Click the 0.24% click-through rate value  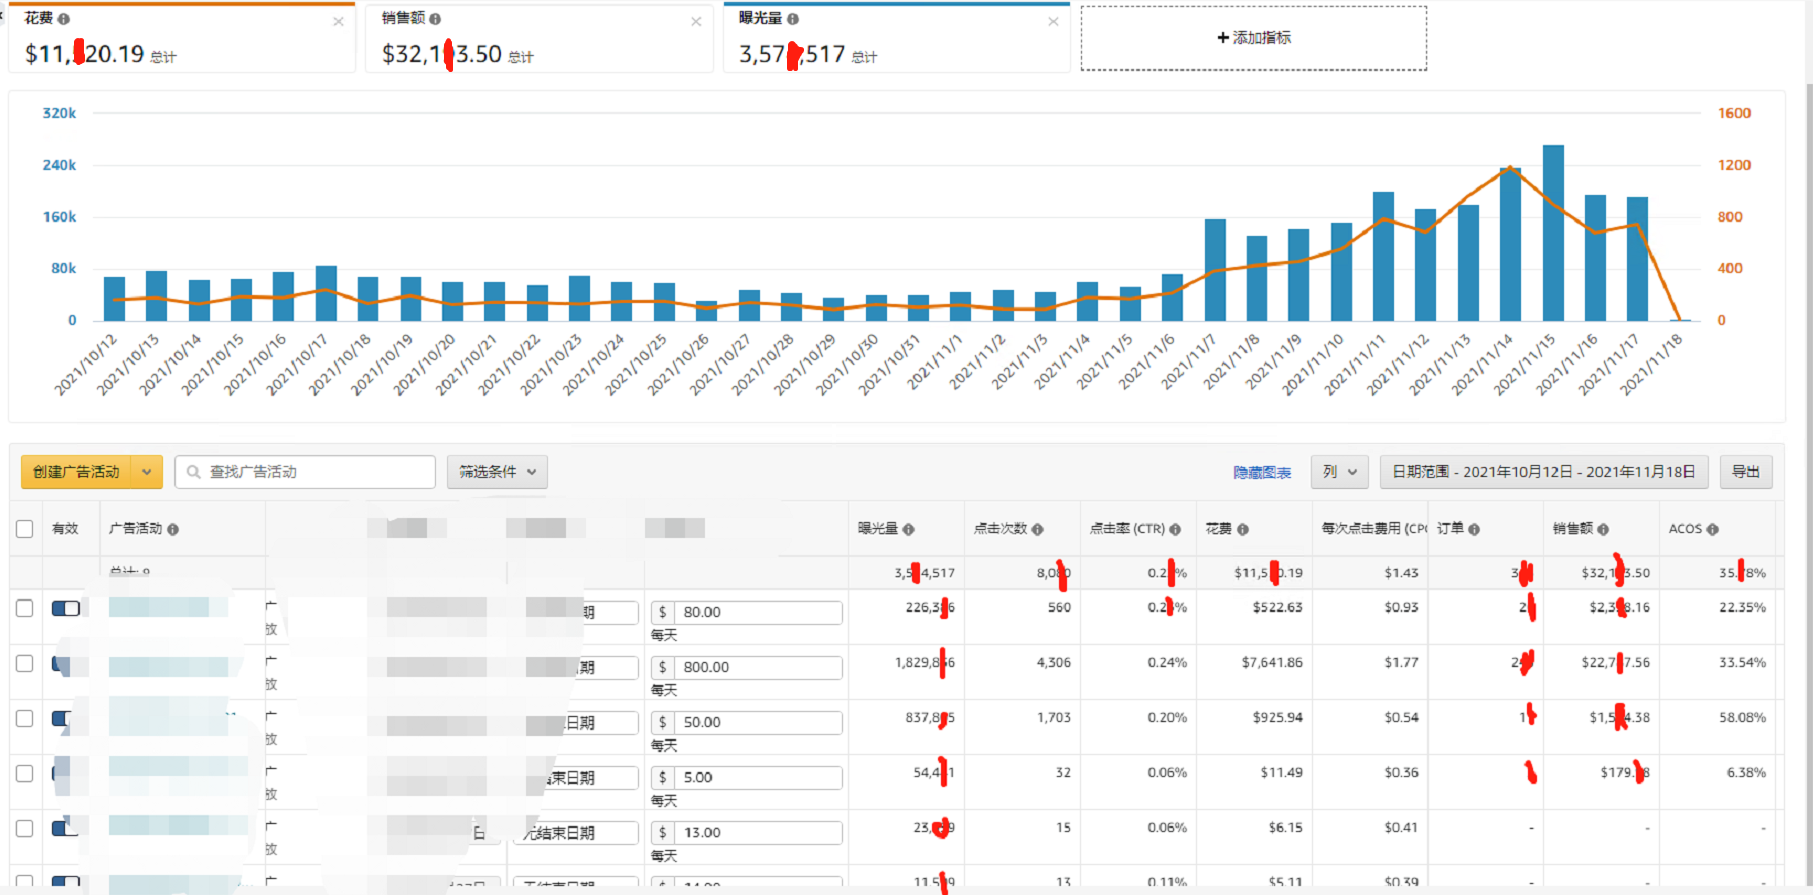click(1167, 663)
